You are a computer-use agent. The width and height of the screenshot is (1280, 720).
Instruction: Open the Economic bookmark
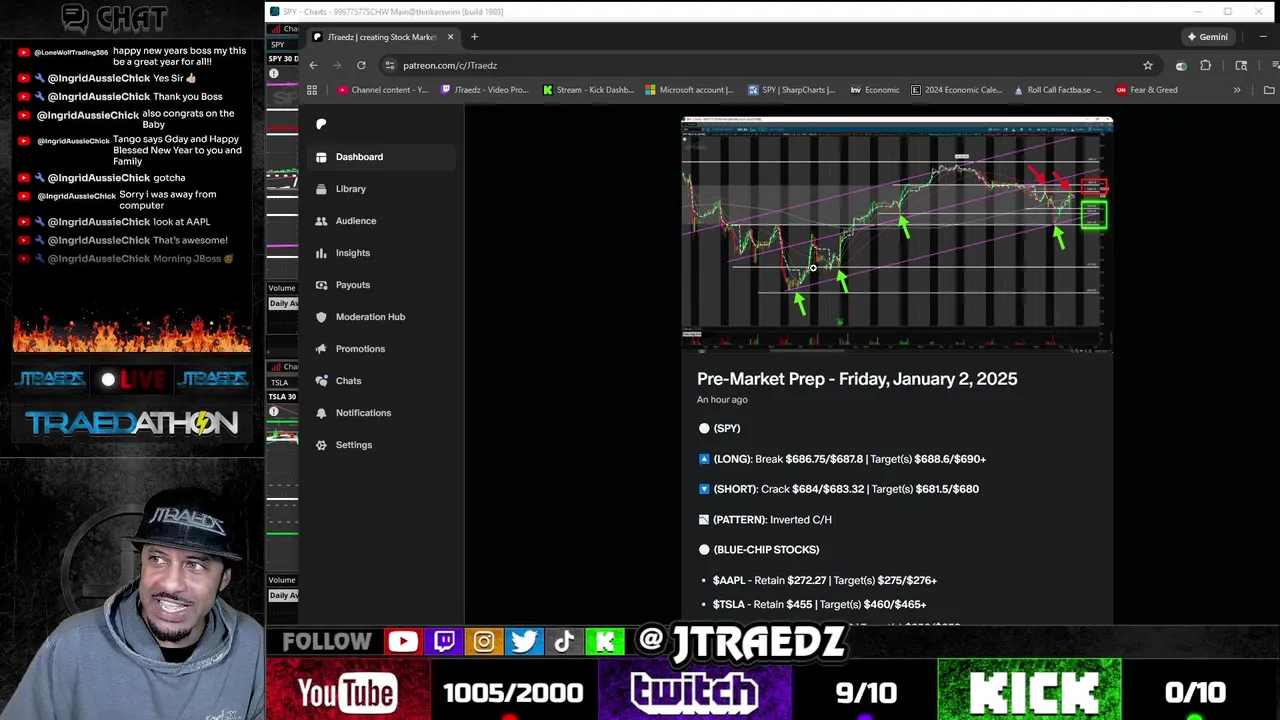point(875,90)
